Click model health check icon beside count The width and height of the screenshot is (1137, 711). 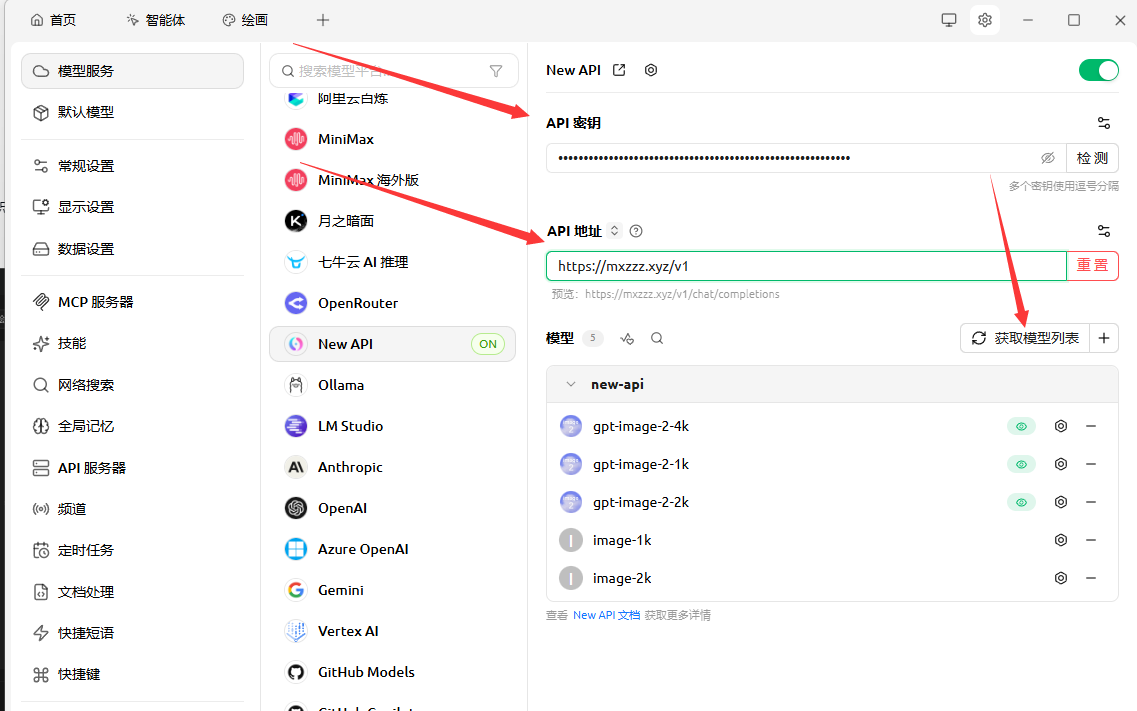[627, 338]
